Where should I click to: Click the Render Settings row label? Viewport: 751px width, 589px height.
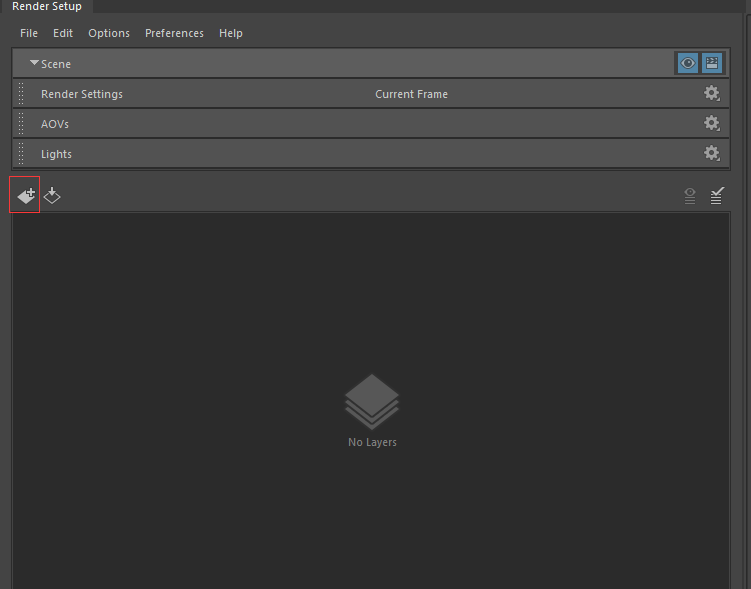pyautogui.click(x=82, y=94)
